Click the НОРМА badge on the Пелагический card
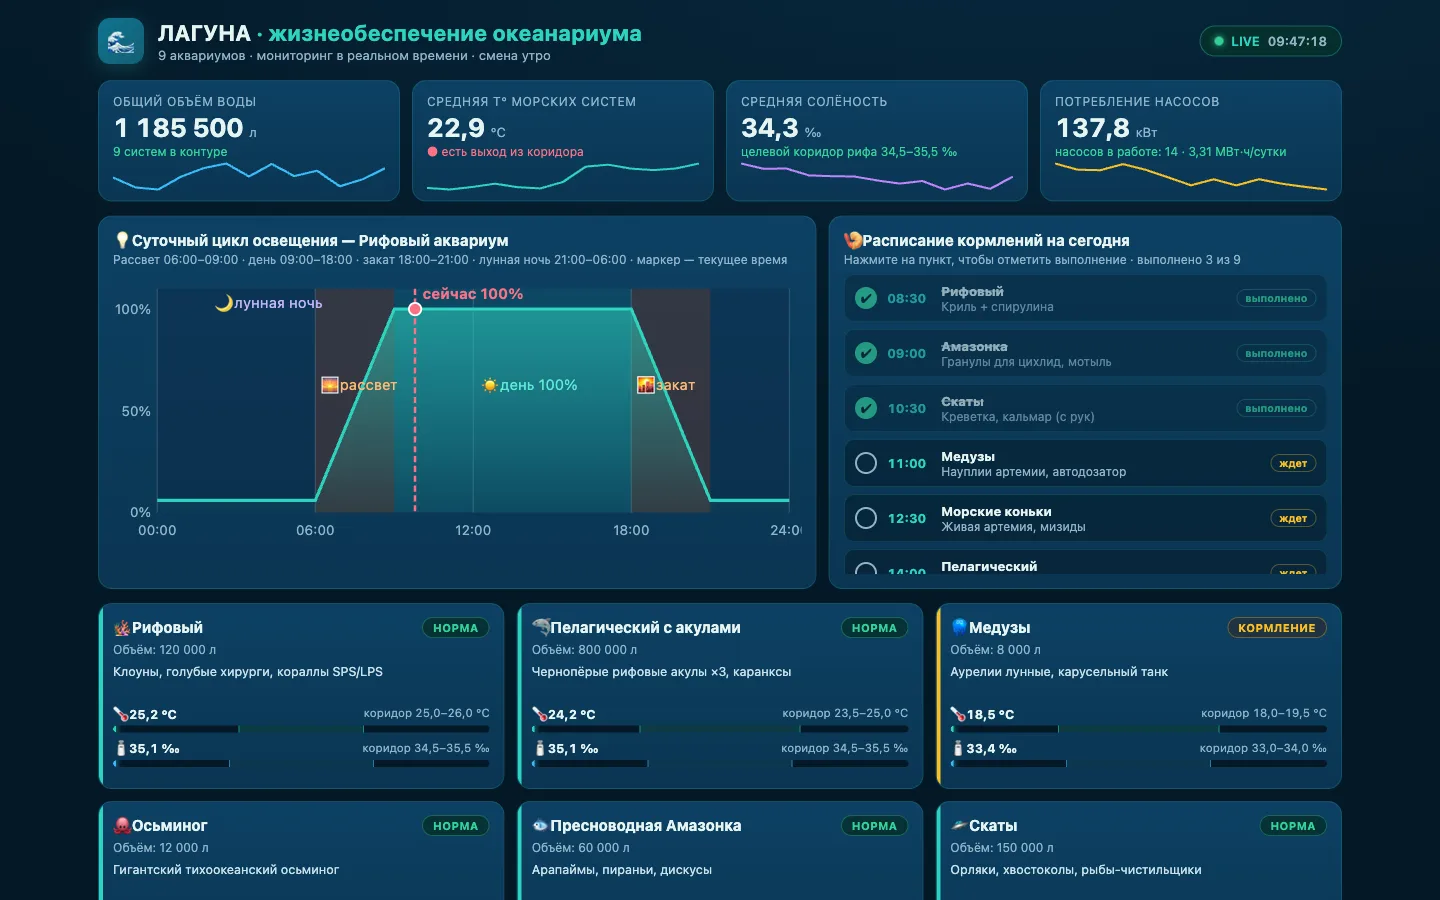Viewport: 1440px width, 900px height. 875,628
